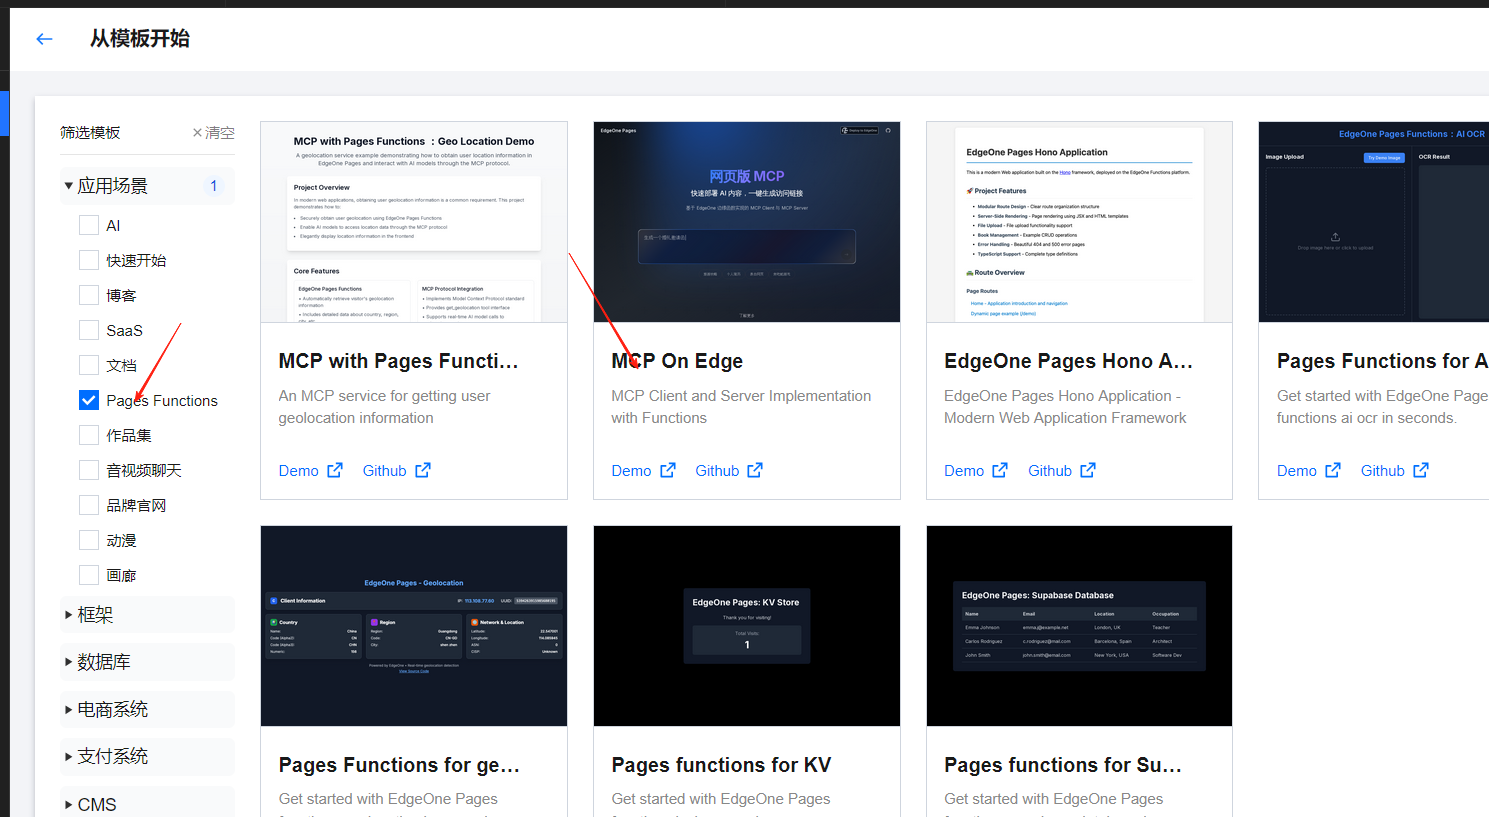Screen dimensions: 1489x817
Task: Check the 音视频聊天 filter checkbox
Action: 89,471
